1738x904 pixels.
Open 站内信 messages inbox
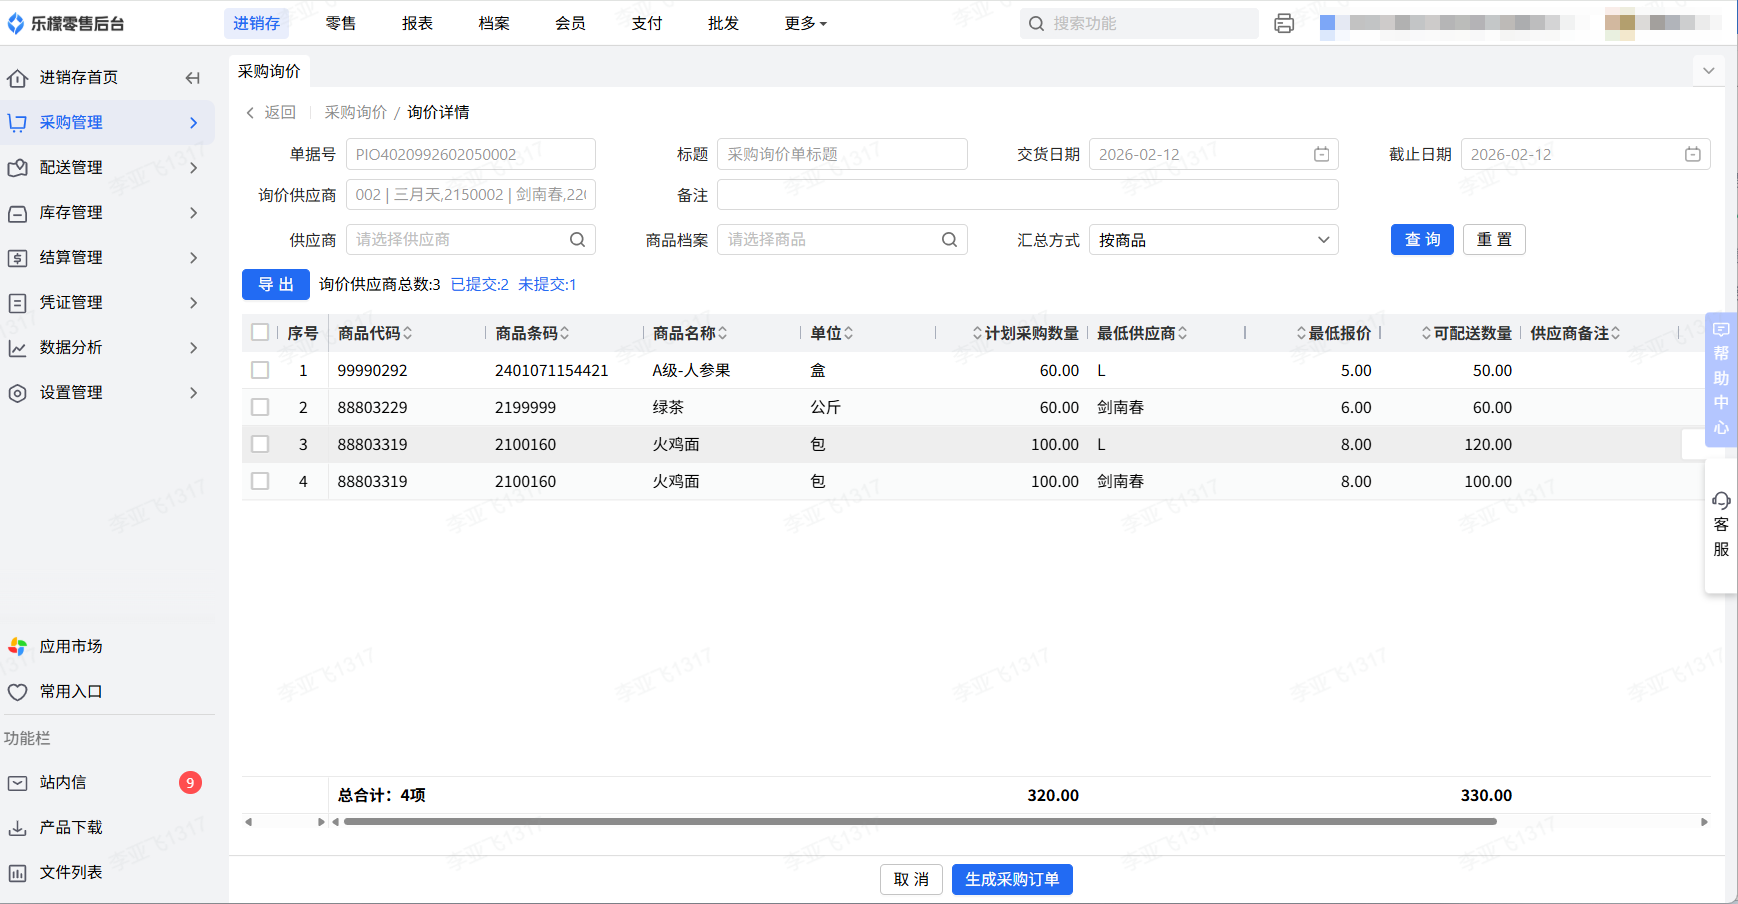click(x=62, y=783)
